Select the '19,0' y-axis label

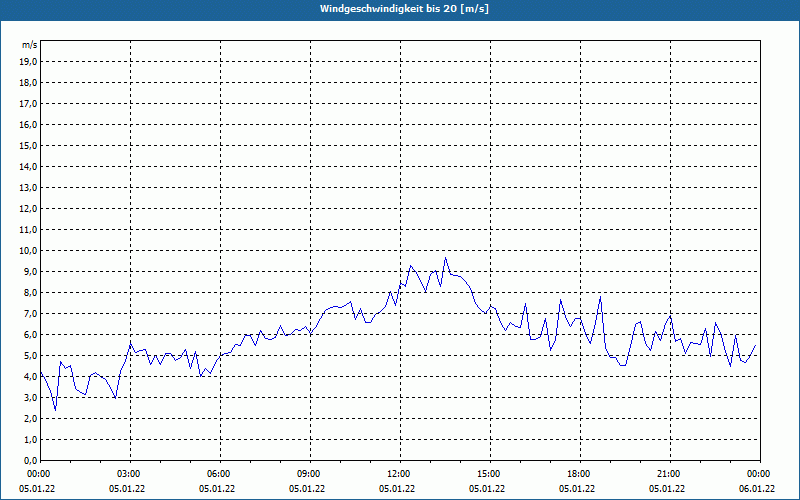tap(29, 62)
